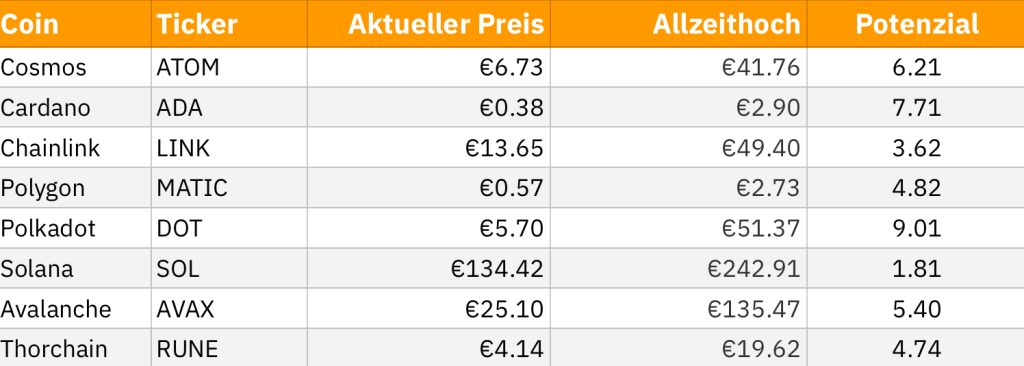
Task: Select the Polkadot price €5.70 cell
Action: pos(428,228)
